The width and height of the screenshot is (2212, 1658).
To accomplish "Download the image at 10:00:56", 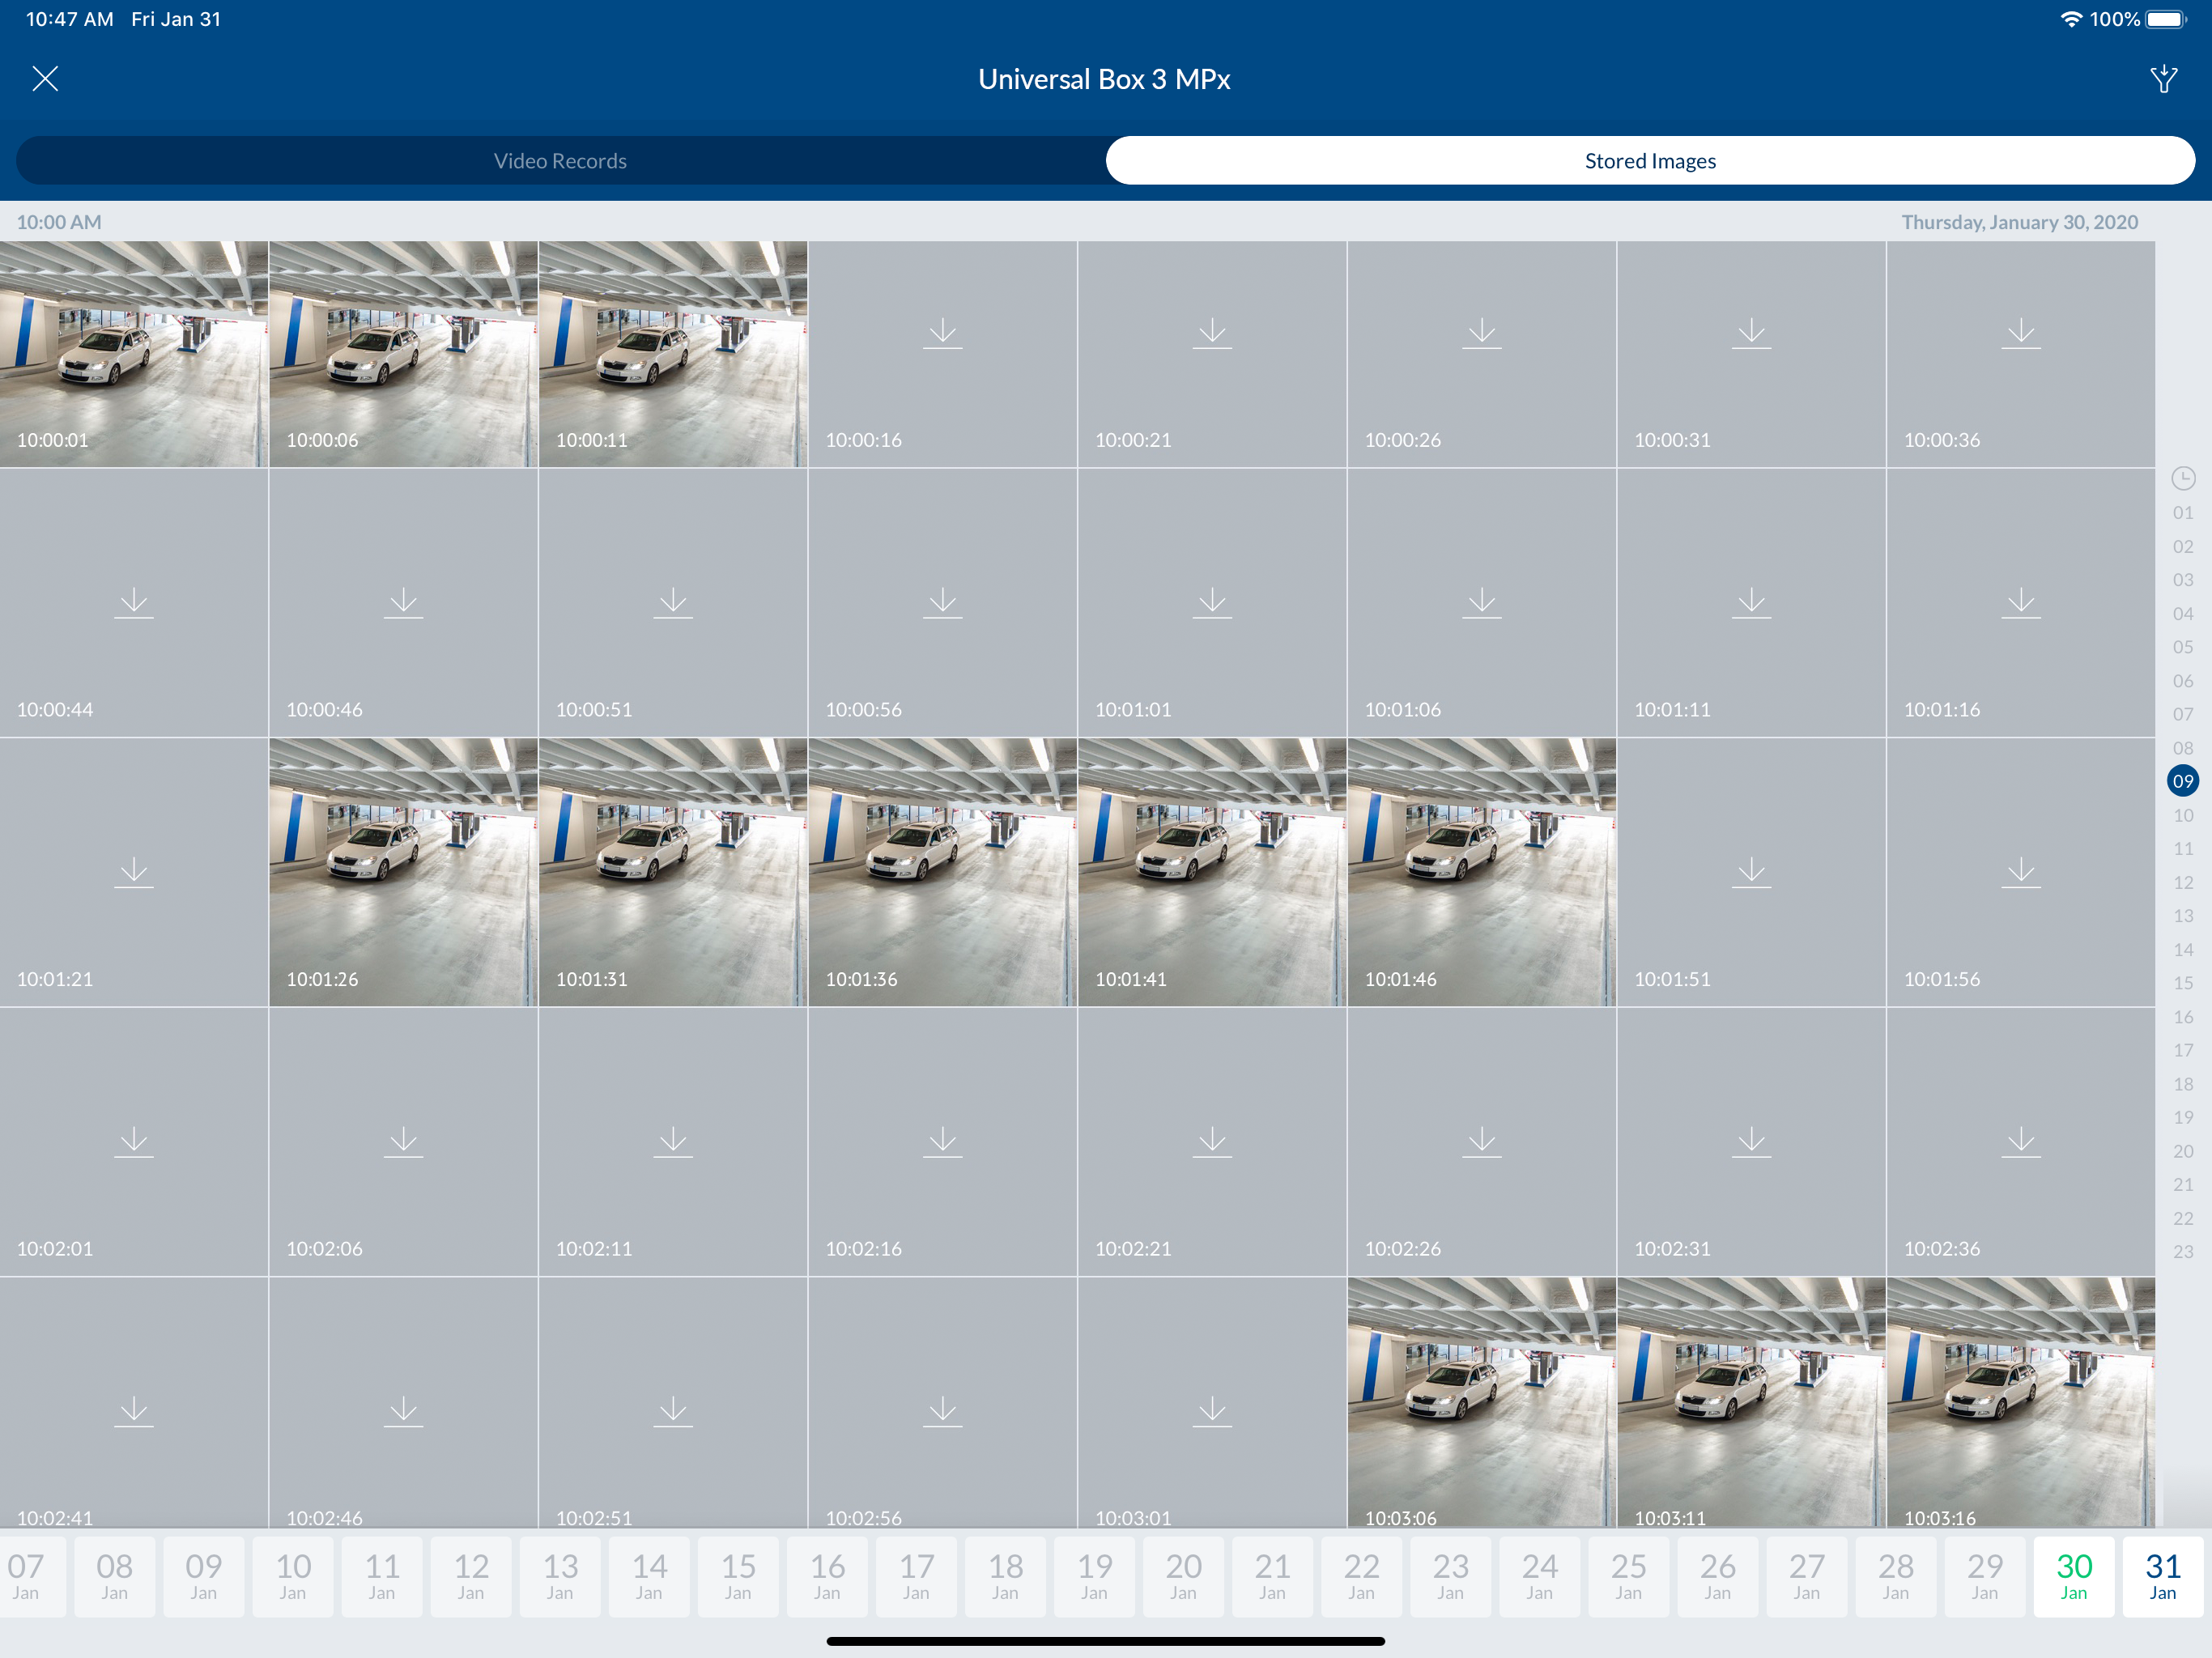I will tap(942, 603).
